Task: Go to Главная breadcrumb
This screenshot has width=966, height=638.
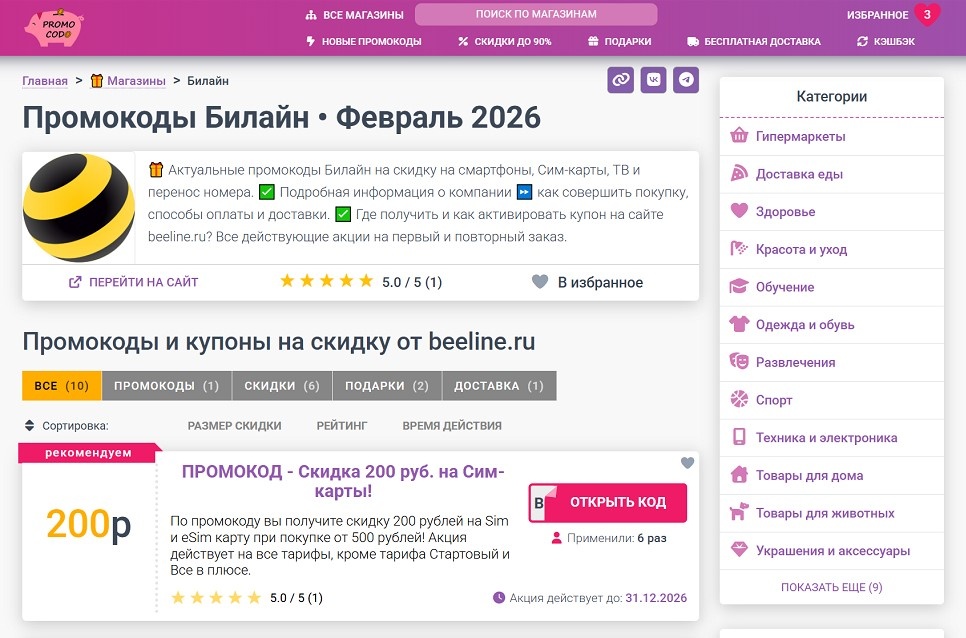Action: (x=45, y=81)
